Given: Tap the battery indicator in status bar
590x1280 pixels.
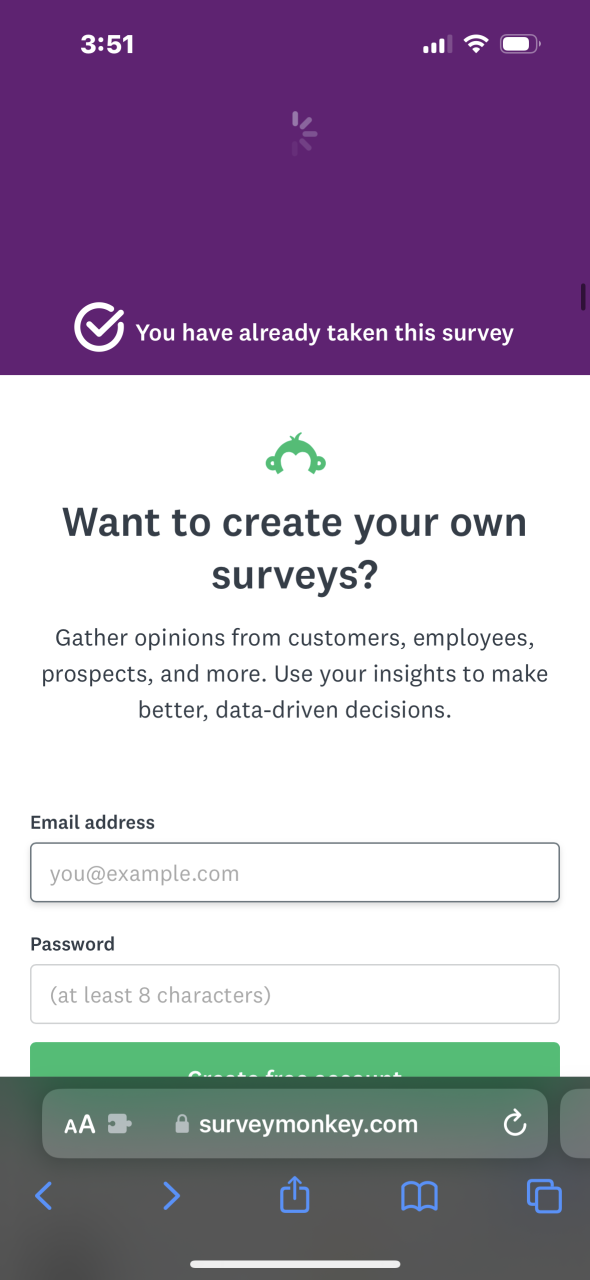Looking at the screenshot, I should pos(521,44).
